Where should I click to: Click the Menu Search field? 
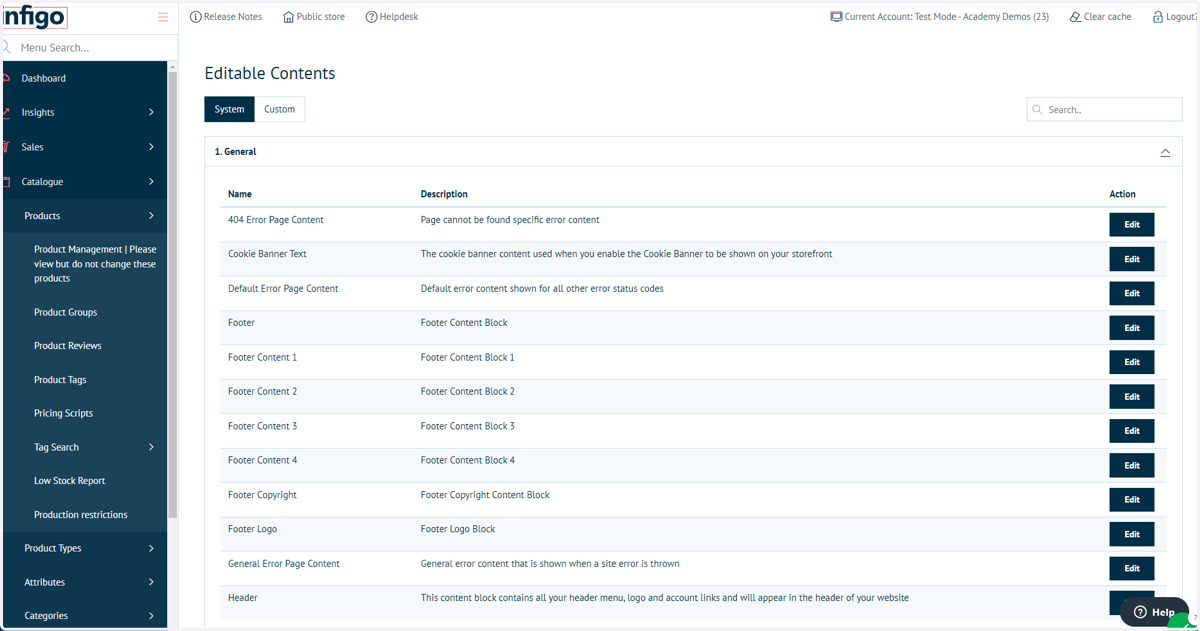tap(88, 47)
